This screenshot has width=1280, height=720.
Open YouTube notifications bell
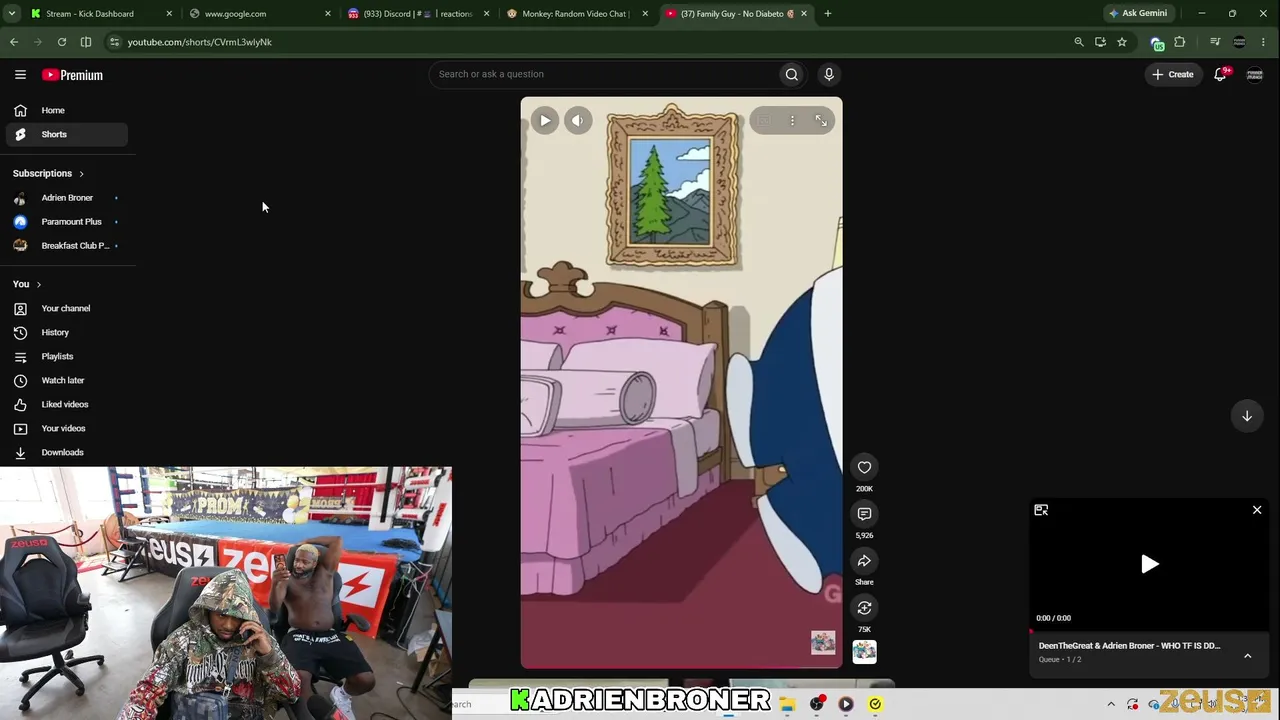(x=1221, y=75)
